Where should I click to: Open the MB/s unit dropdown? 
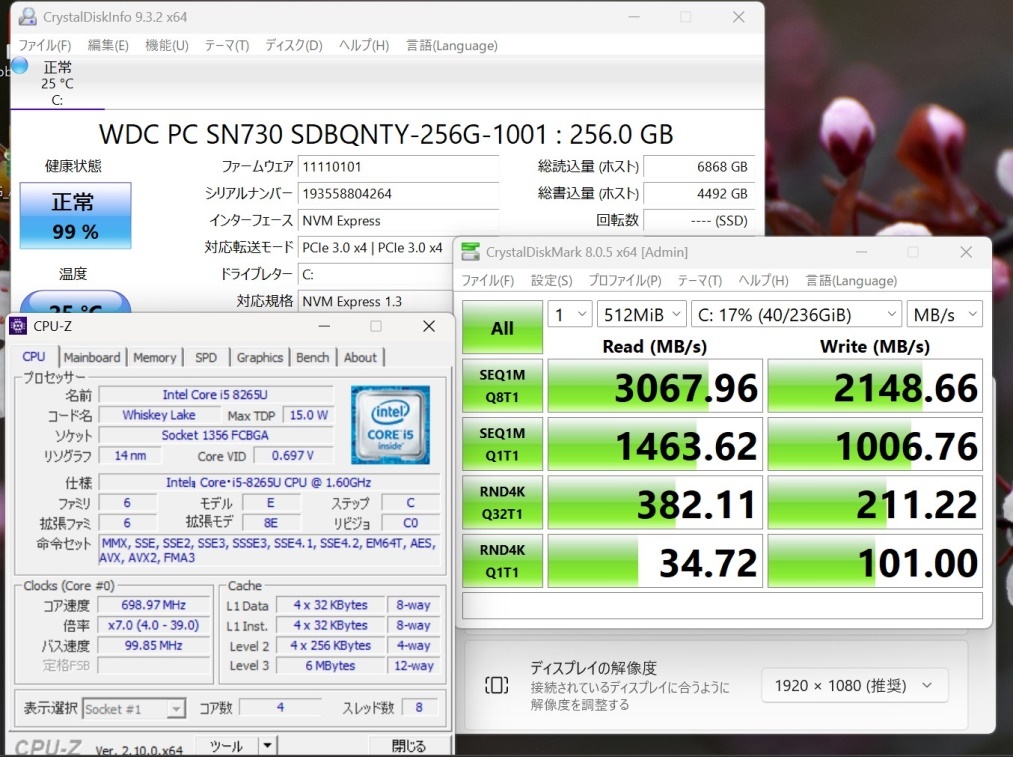click(945, 315)
